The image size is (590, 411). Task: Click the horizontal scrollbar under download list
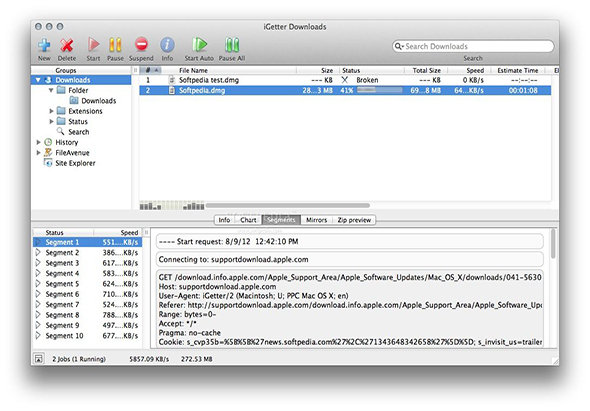(x=287, y=206)
